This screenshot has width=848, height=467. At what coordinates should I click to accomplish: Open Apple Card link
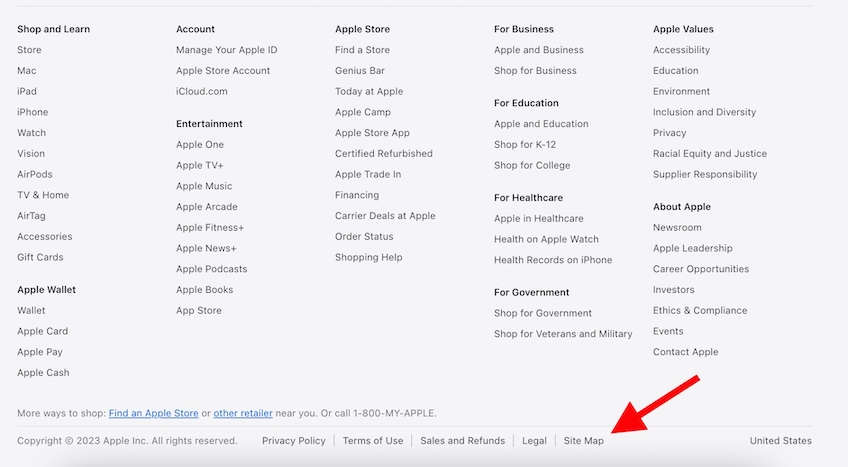click(42, 331)
